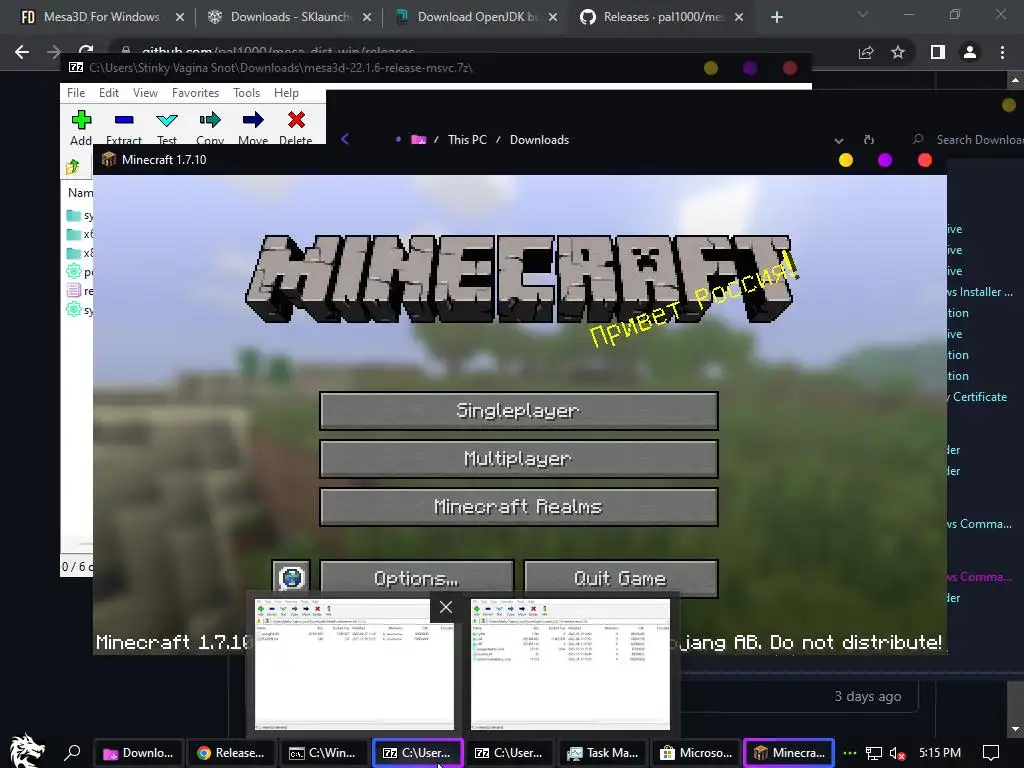Screen dimensions: 1024x768
Task: Click the red Delete X in 7-Zip
Action: click(296, 120)
